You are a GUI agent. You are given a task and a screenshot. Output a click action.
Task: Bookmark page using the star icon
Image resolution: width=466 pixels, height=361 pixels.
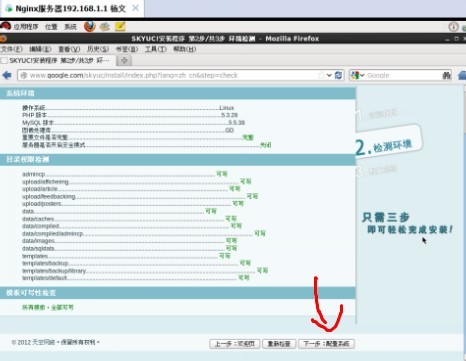point(321,75)
